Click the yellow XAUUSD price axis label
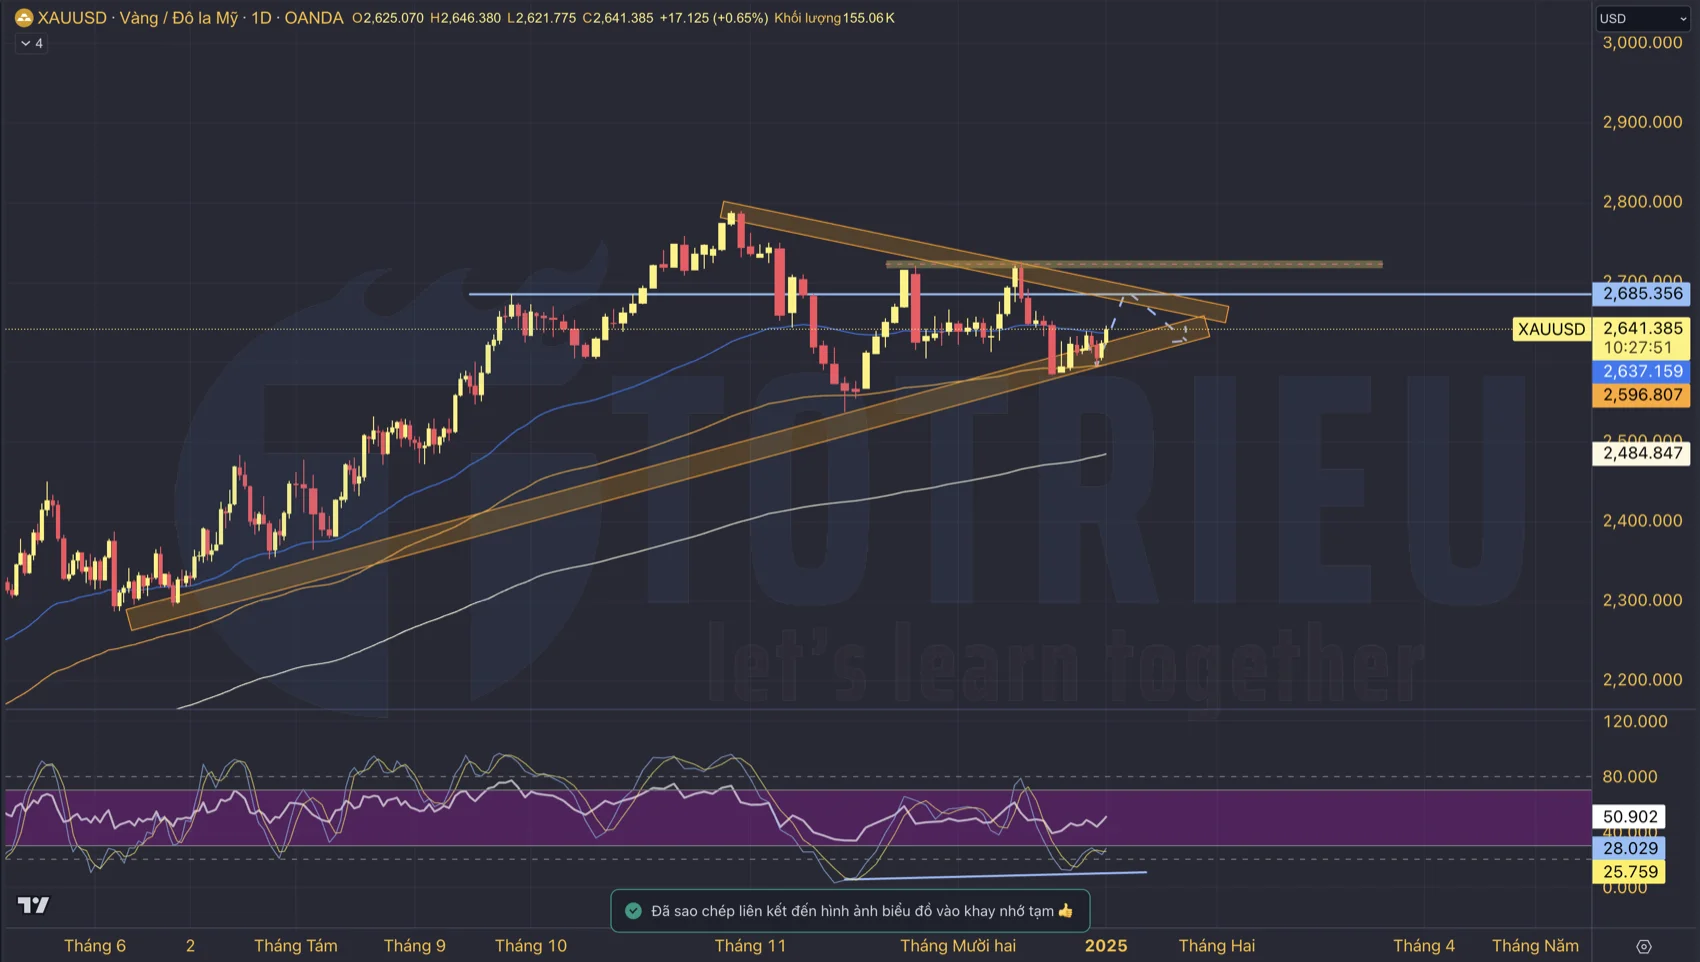The height and width of the screenshot is (962, 1700). click(x=1551, y=329)
